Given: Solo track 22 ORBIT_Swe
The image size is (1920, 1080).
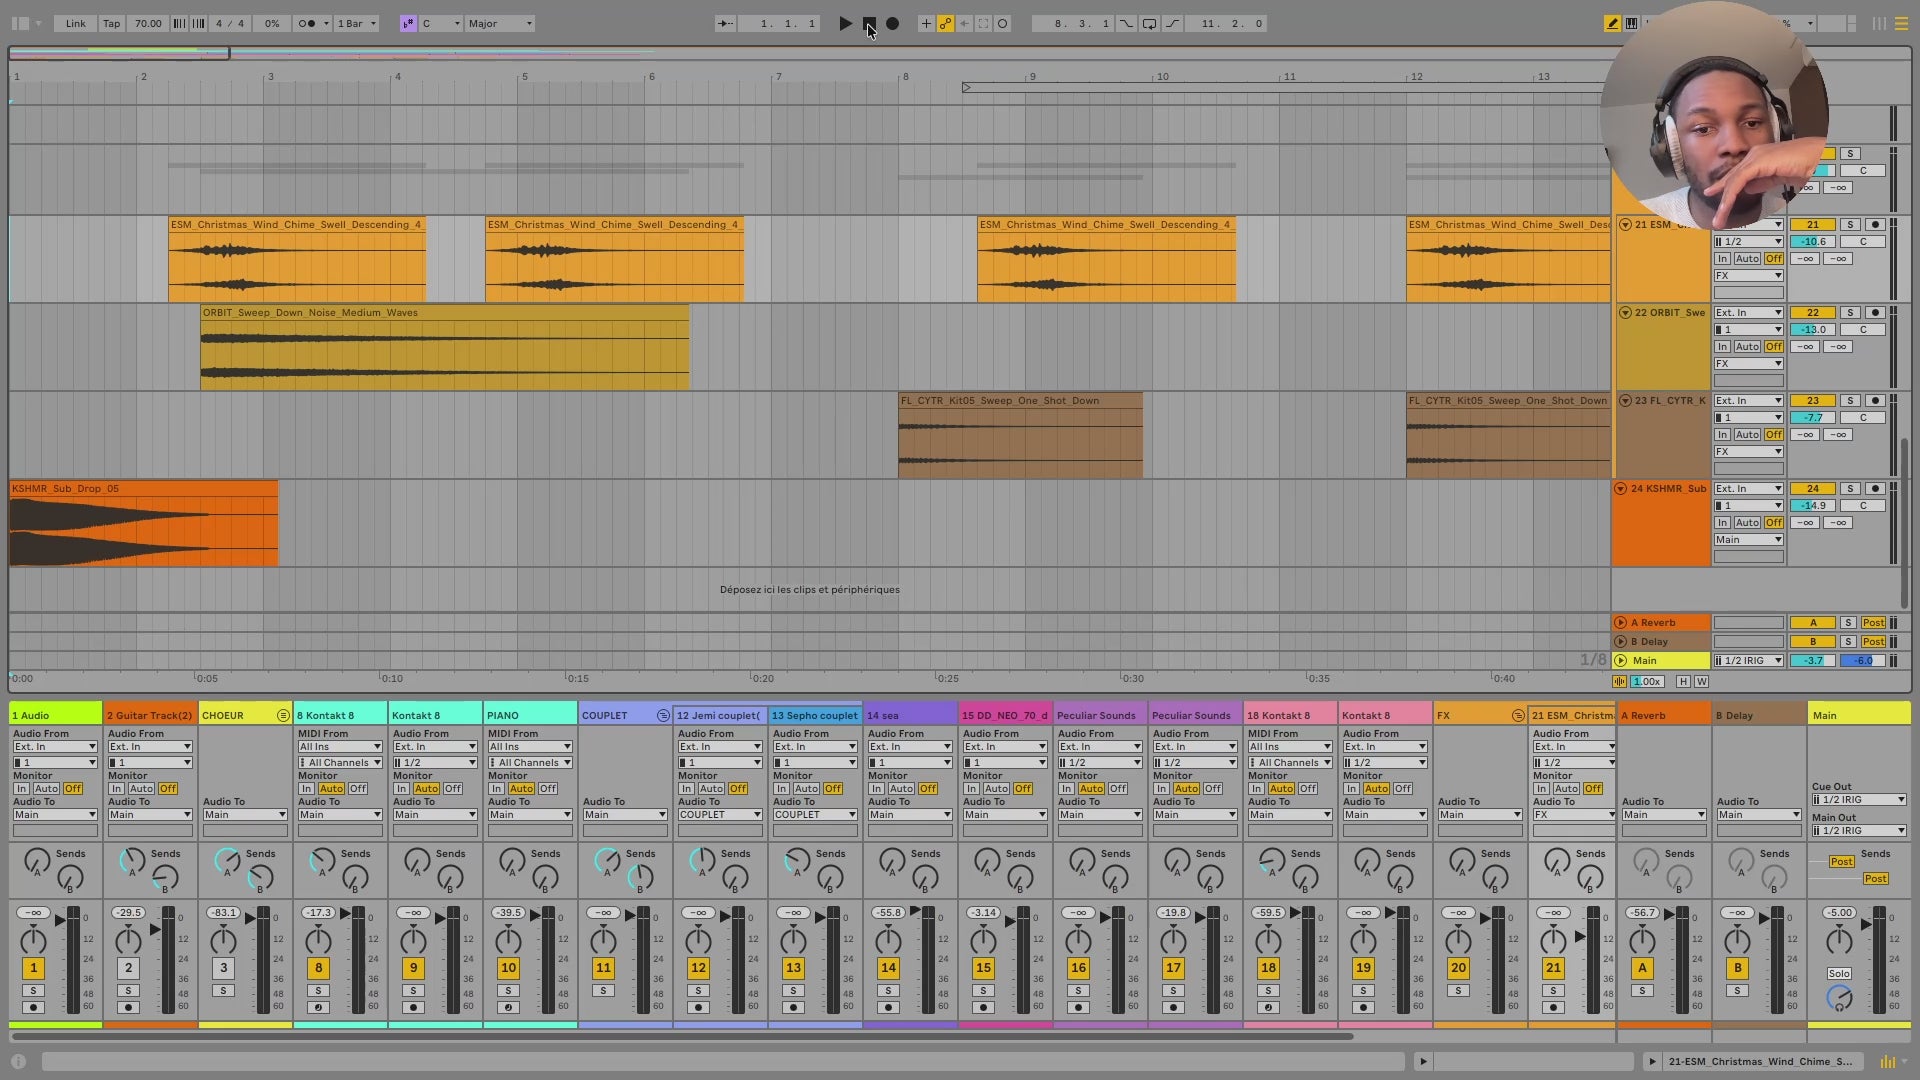Looking at the screenshot, I should (x=1850, y=313).
